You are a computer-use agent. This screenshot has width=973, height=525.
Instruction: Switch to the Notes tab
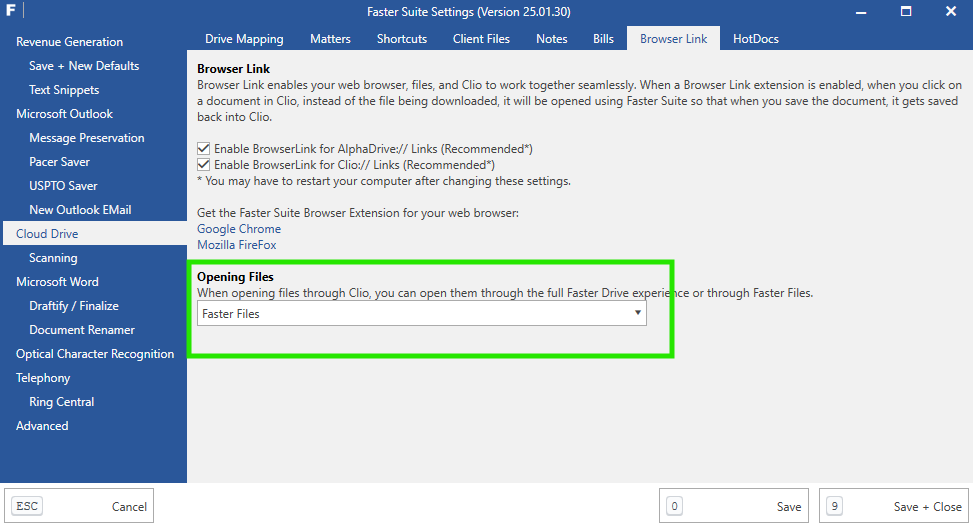pyautogui.click(x=552, y=38)
